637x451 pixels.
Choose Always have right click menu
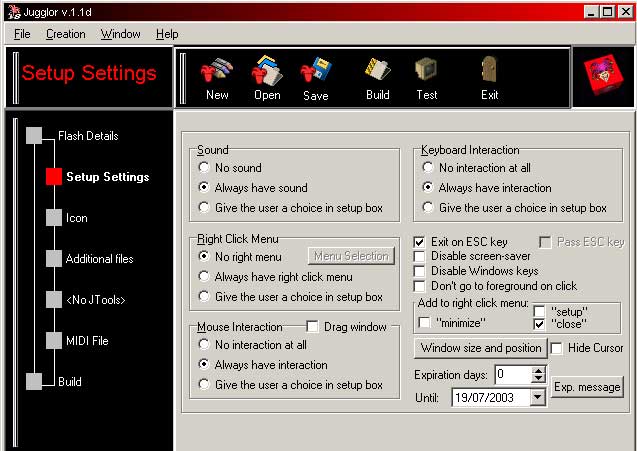coord(204,276)
